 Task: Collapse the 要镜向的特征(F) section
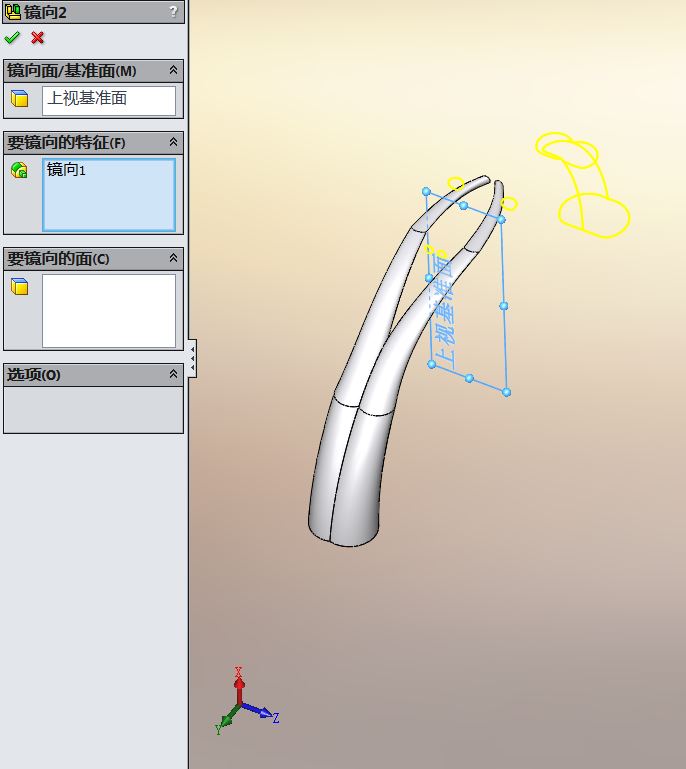[x=173, y=143]
